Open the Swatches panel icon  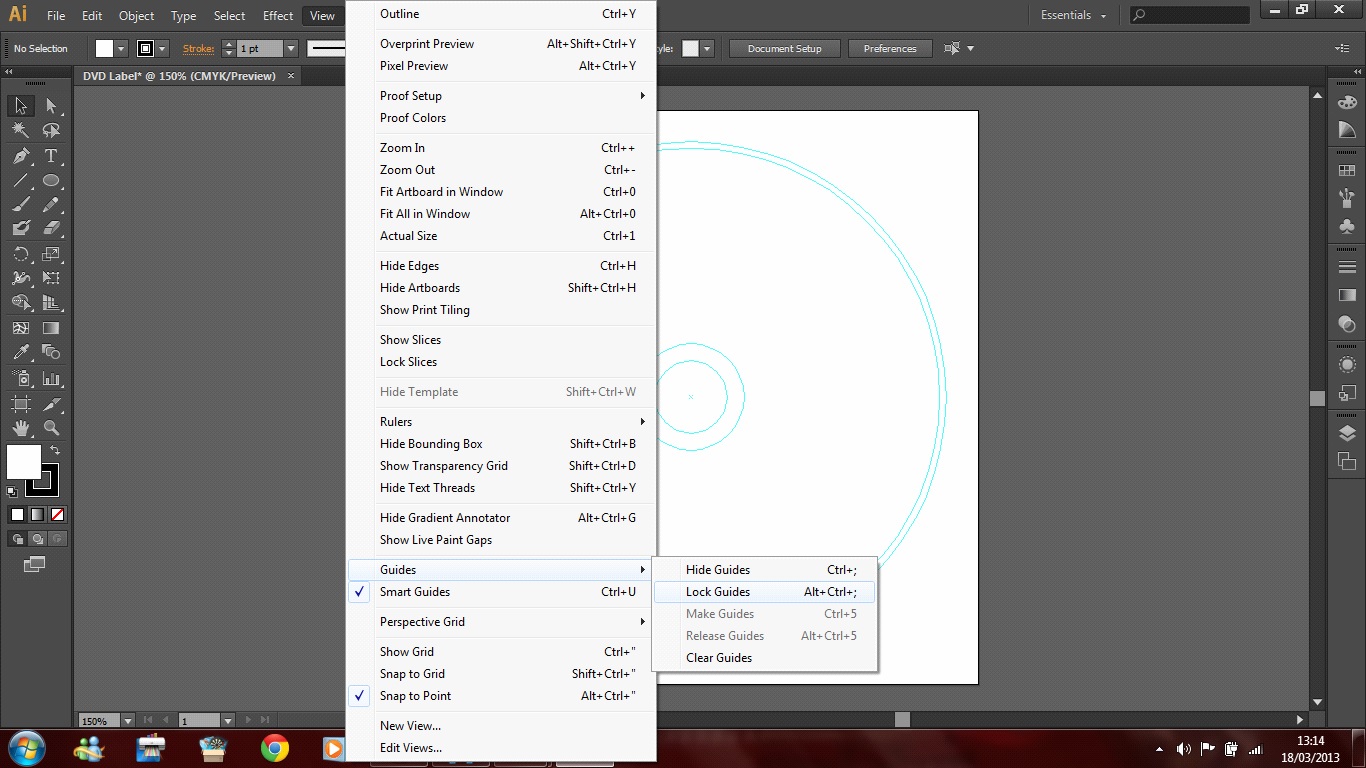point(1347,172)
